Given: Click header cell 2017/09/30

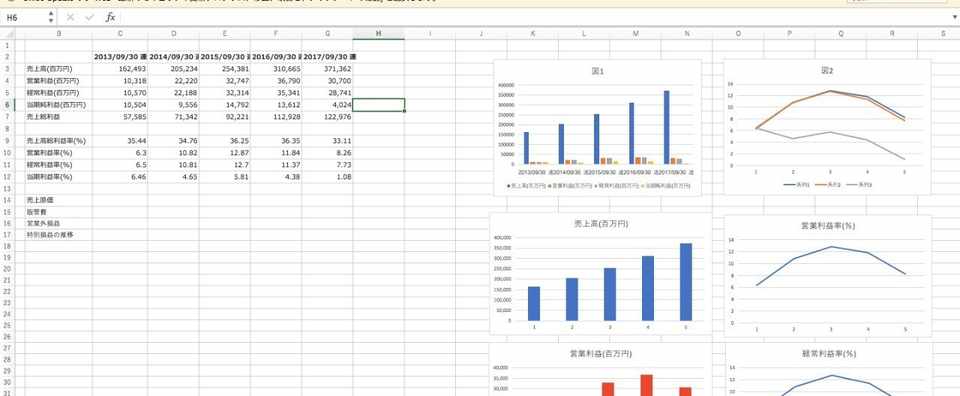Looking at the screenshot, I should (x=327, y=56).
